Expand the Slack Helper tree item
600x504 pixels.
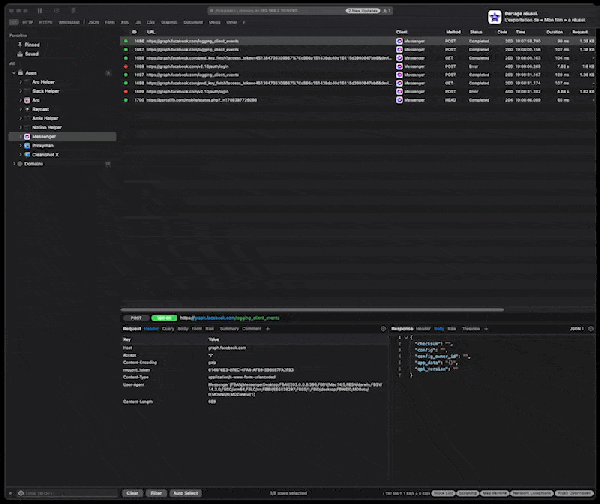21,91
